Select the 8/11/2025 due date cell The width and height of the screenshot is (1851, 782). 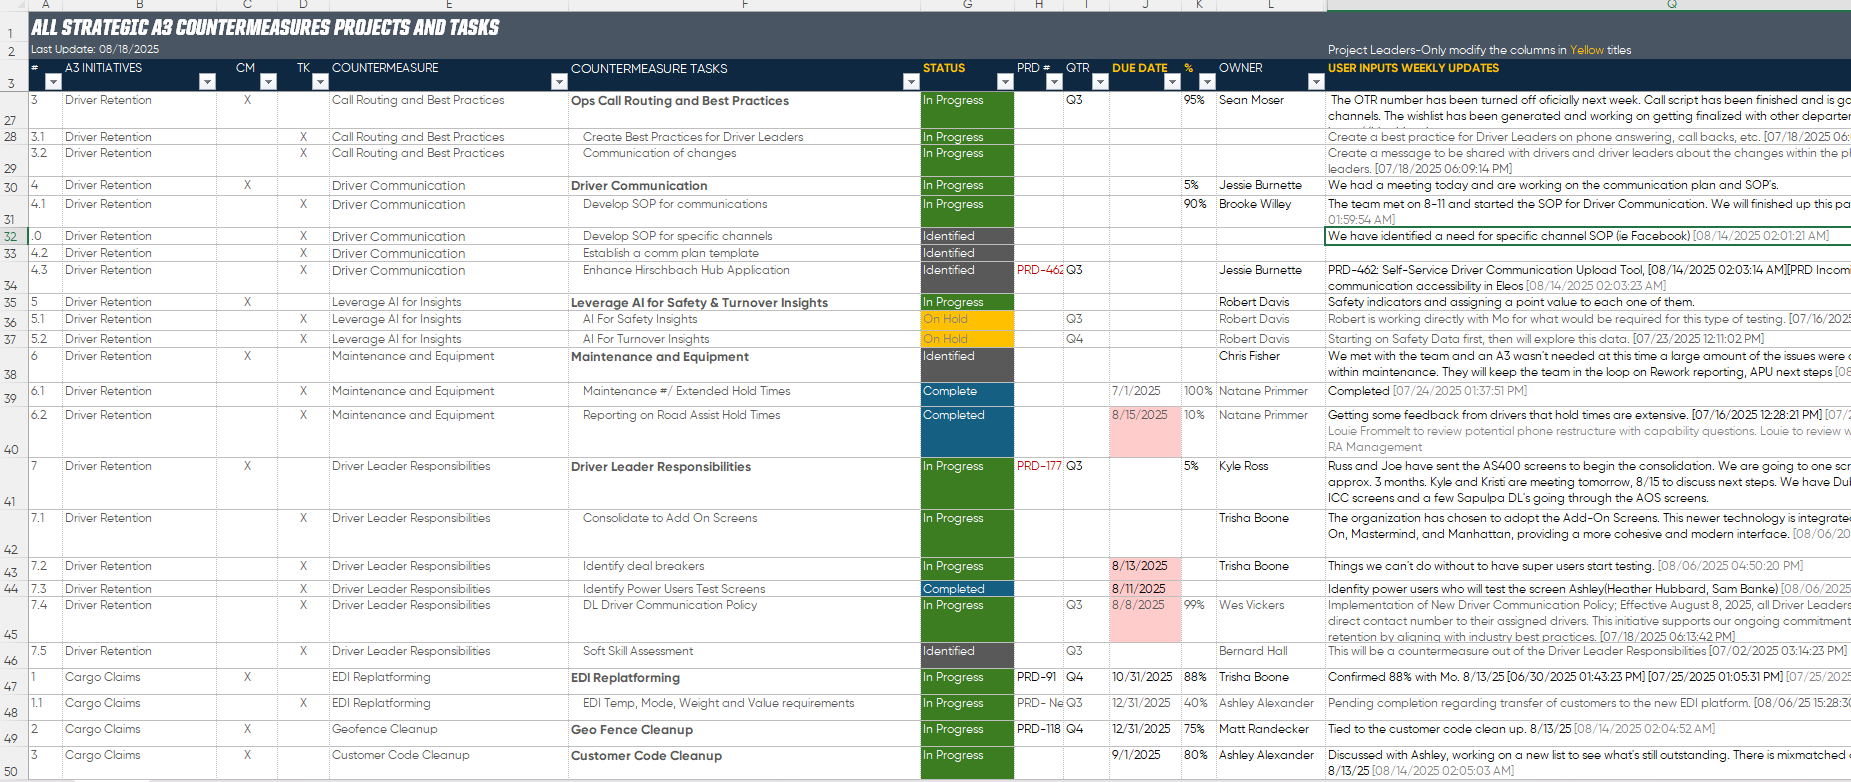[x=1145, y=589]
